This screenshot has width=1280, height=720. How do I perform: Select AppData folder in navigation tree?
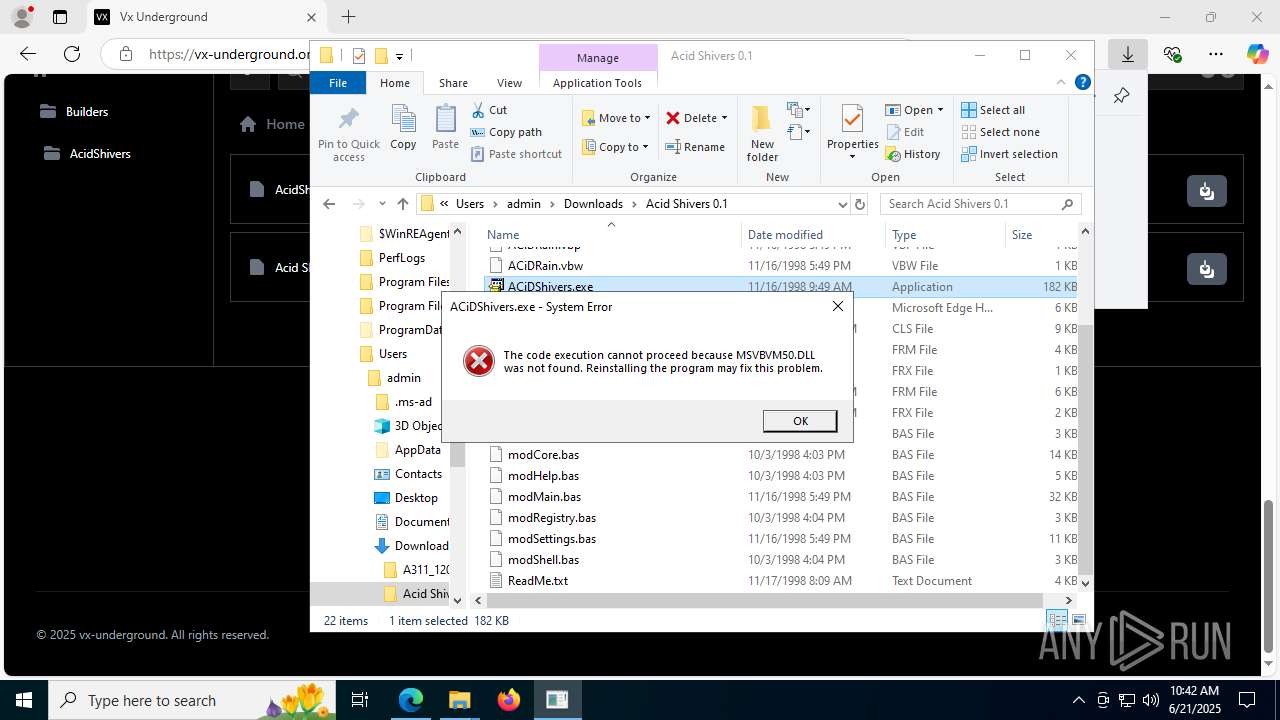417,450
